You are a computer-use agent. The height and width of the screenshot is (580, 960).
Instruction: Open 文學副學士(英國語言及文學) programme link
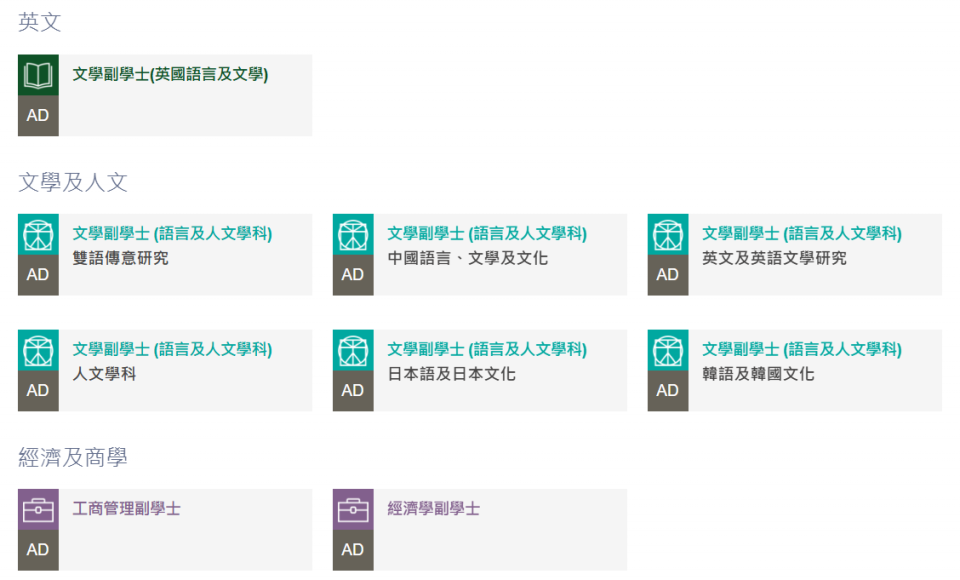tap(170, 74)
